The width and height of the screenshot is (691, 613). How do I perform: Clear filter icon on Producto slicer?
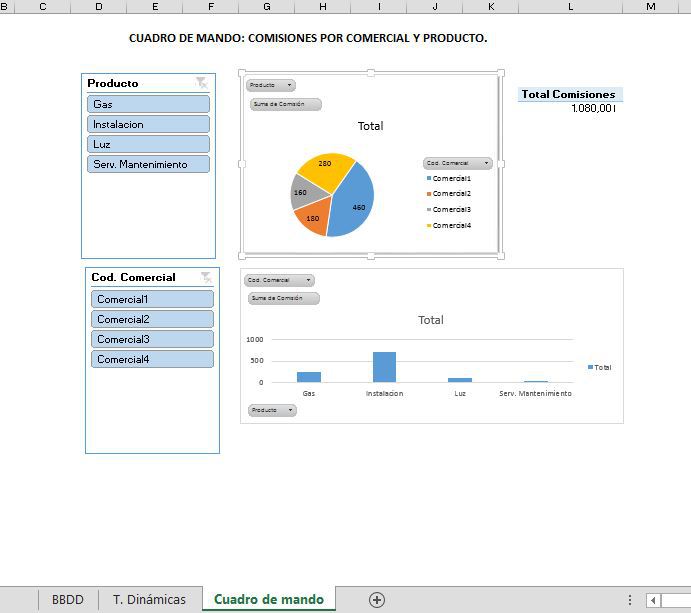tap(202, 82)
